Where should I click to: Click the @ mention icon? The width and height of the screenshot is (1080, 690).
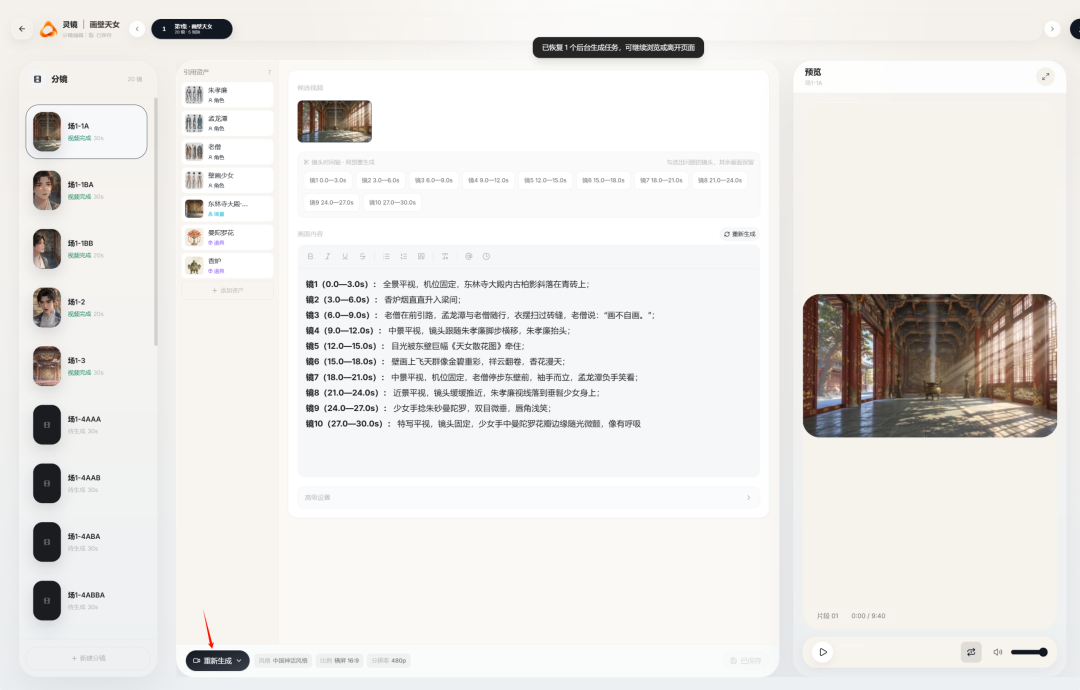pos(468,256)
